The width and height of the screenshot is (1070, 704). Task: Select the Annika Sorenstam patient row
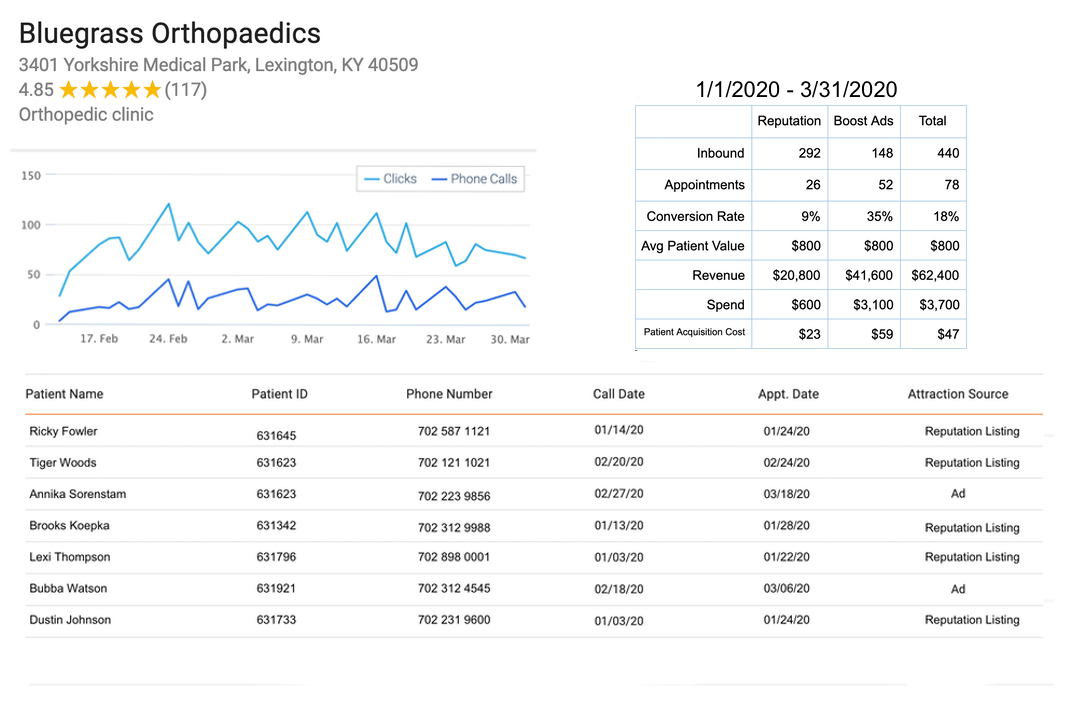534,494
